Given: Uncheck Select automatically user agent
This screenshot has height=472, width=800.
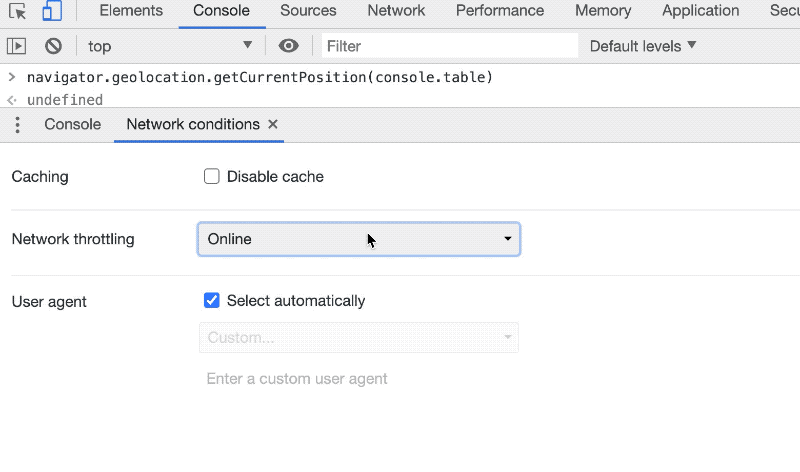Looking at the screenshot, I should [212, 301].
